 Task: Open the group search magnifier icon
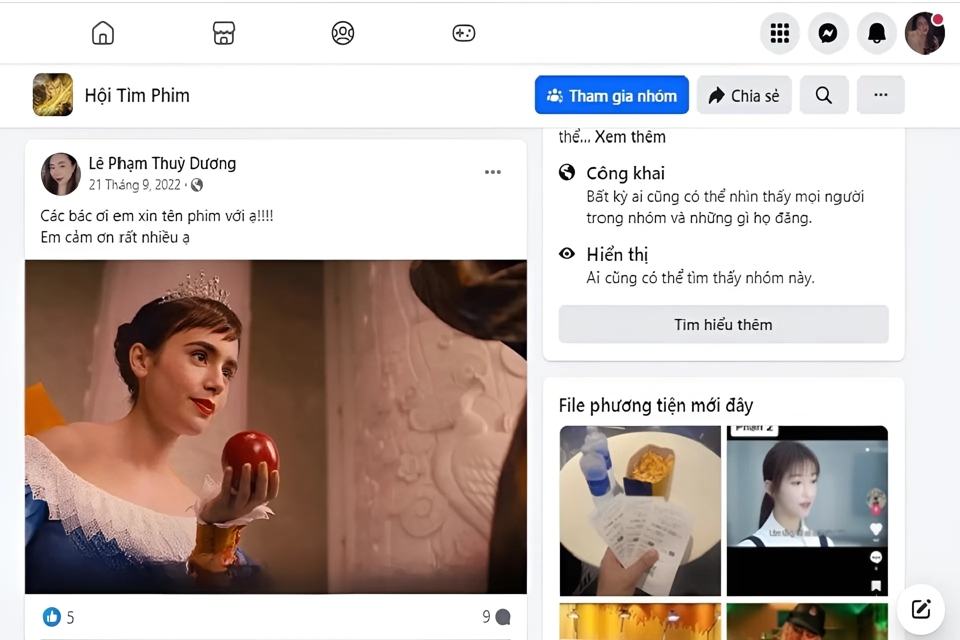(x=824, y=95)
